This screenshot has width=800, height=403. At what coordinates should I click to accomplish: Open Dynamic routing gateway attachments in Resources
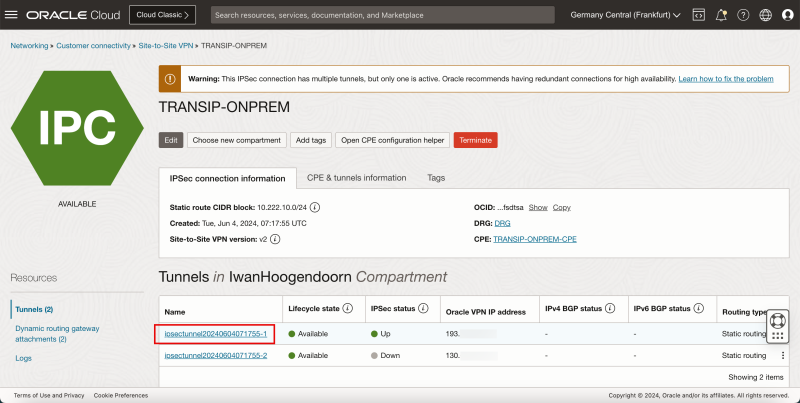[x=55, y=333]
